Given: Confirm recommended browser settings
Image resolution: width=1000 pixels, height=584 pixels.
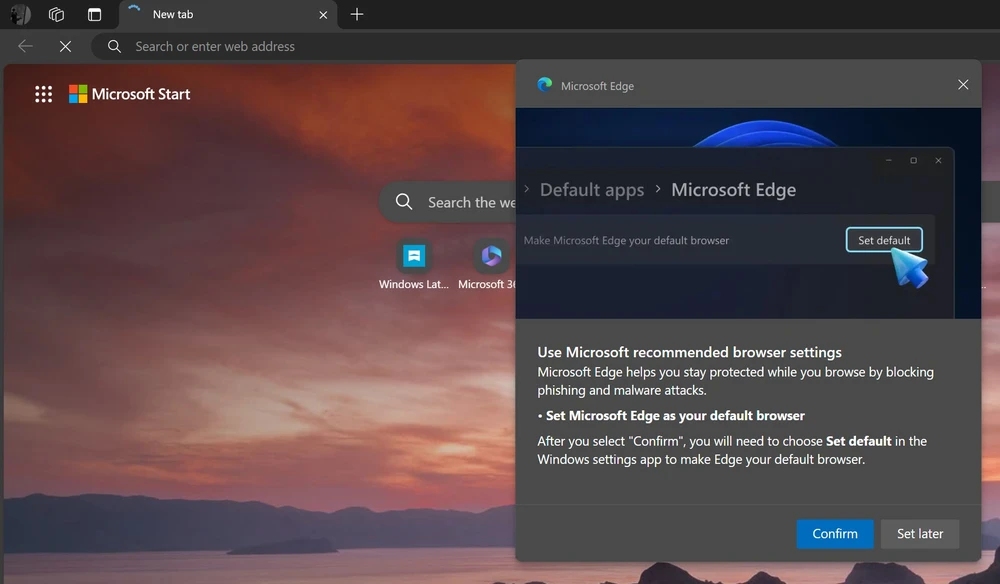Looking at the screenshot, I should [835, 534].
